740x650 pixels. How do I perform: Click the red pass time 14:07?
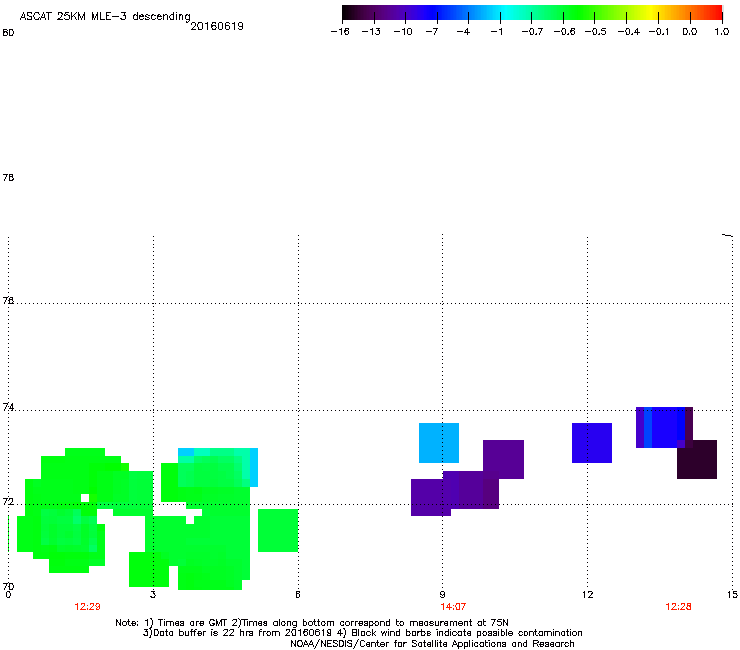(x=454, y=607)
